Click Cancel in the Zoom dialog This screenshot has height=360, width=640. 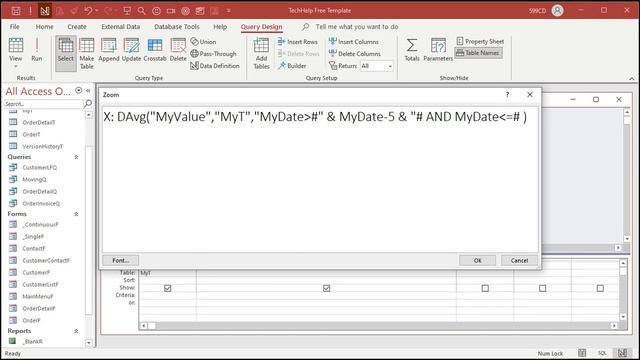pyautogui.click(x=519, y=260)
